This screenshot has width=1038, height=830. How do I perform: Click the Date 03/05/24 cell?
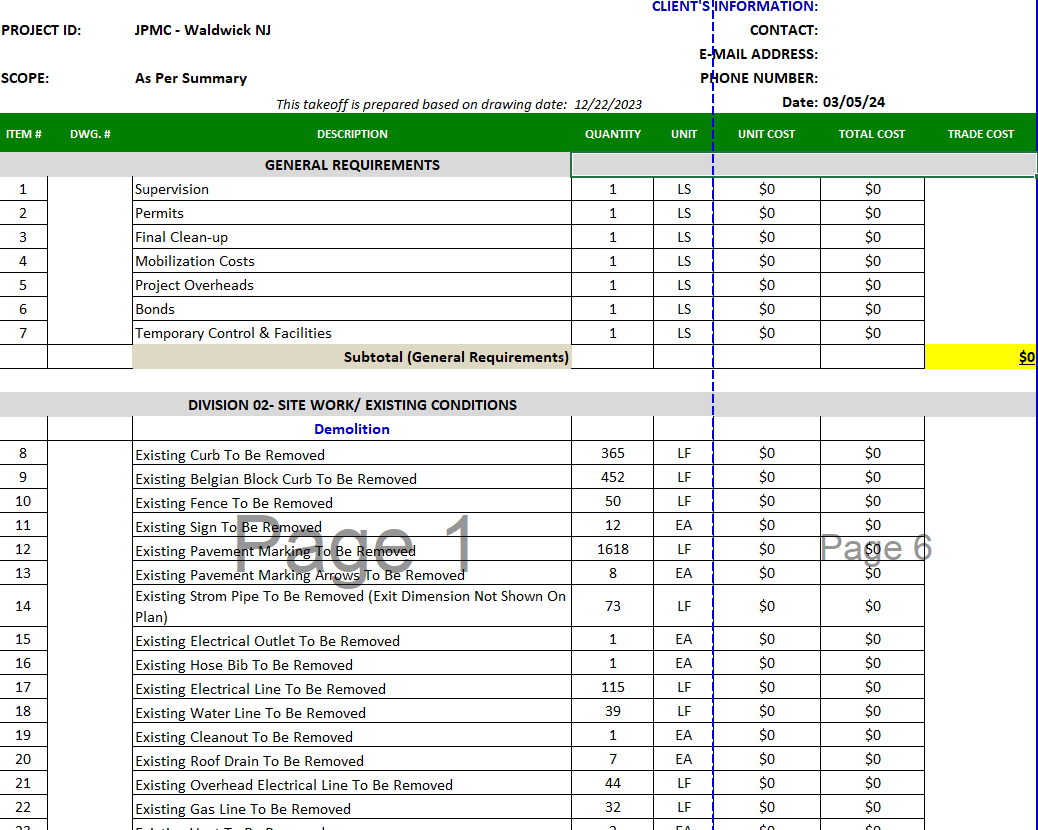pos(833,102)
